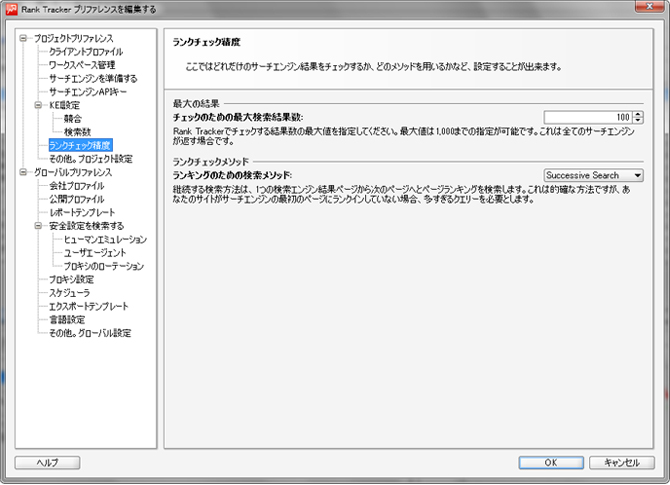Viewport: 670px width, 485px height.
Task: Select ワークスペース管理 in the tree
Action: (x=82, y=65)
